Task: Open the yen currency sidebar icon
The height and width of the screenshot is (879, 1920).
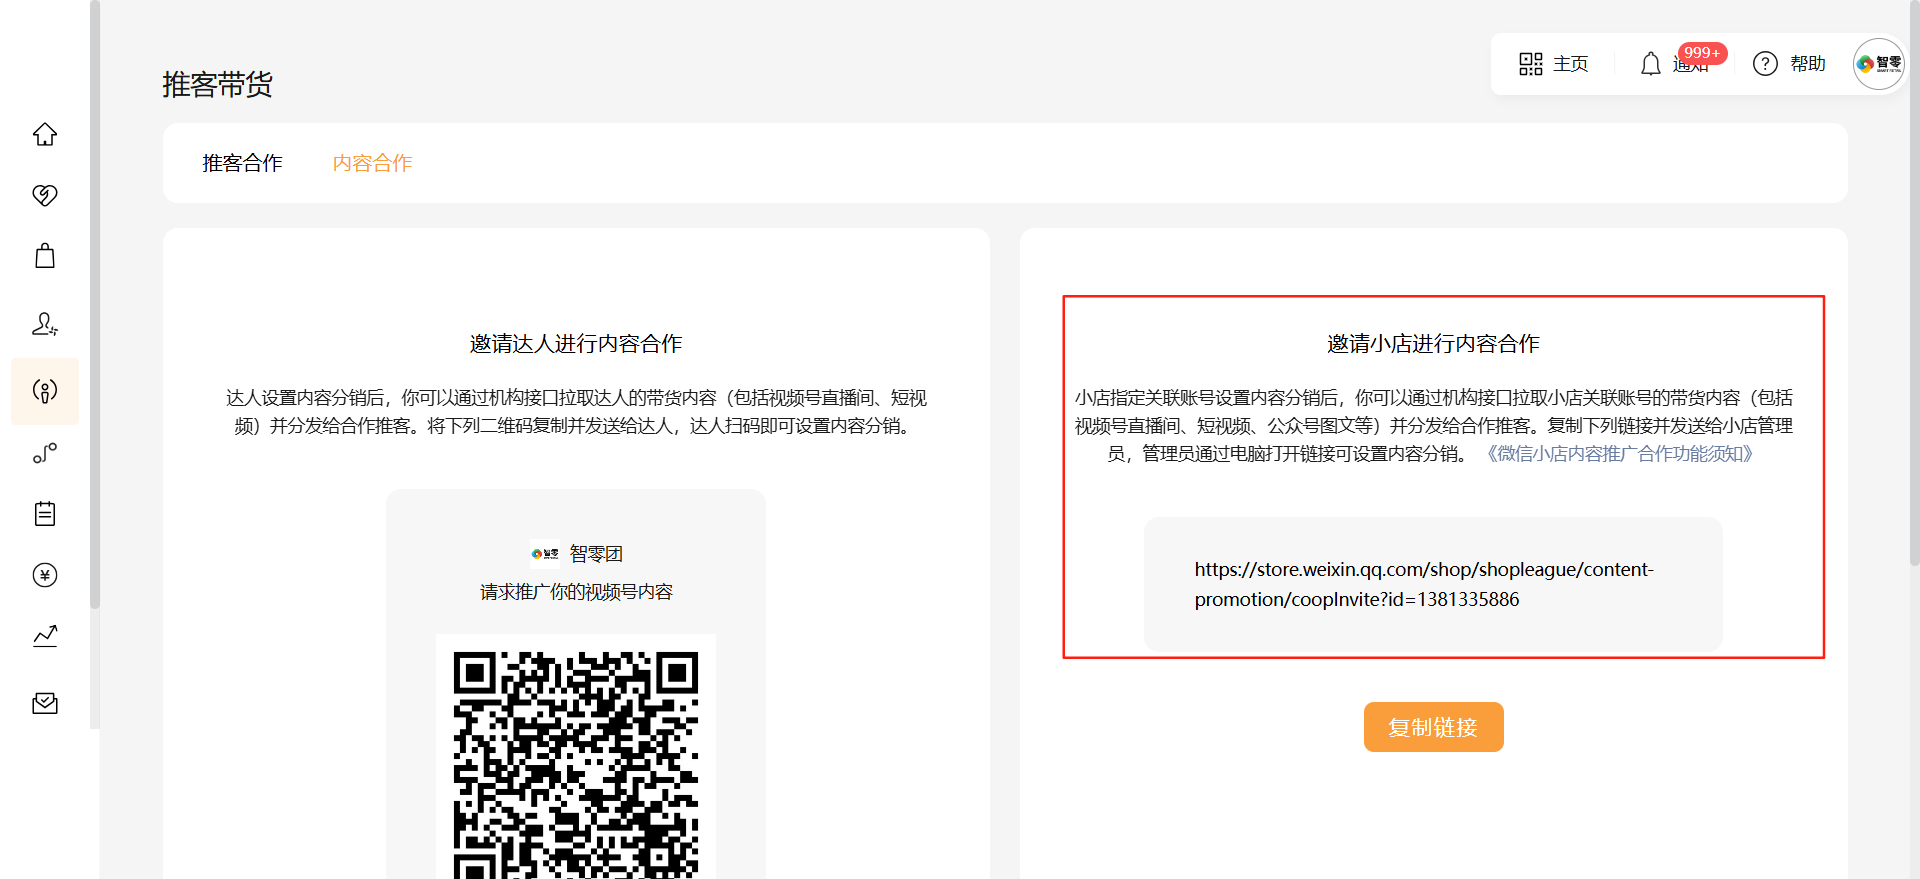Action: 45,575
